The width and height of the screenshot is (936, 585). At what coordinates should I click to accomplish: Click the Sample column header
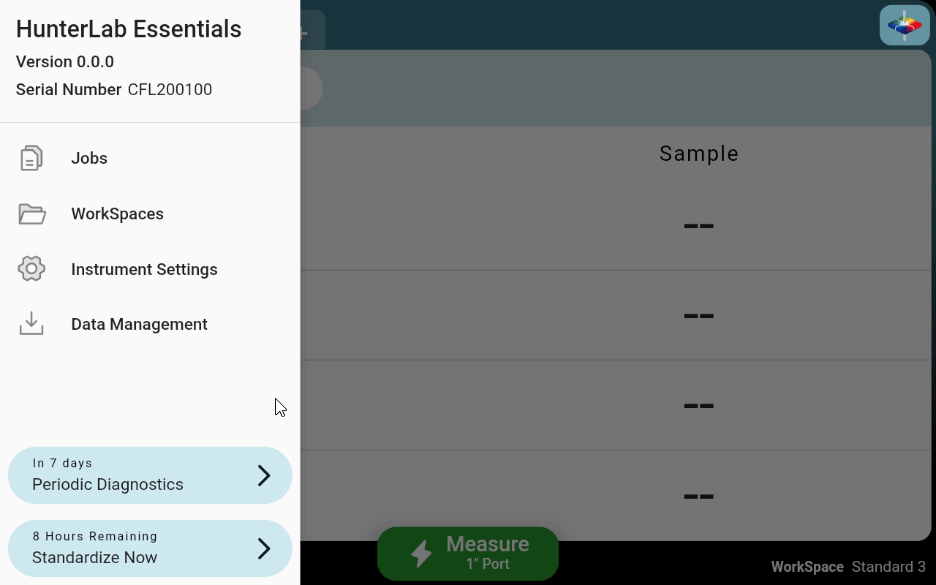[x=699, y=154]
